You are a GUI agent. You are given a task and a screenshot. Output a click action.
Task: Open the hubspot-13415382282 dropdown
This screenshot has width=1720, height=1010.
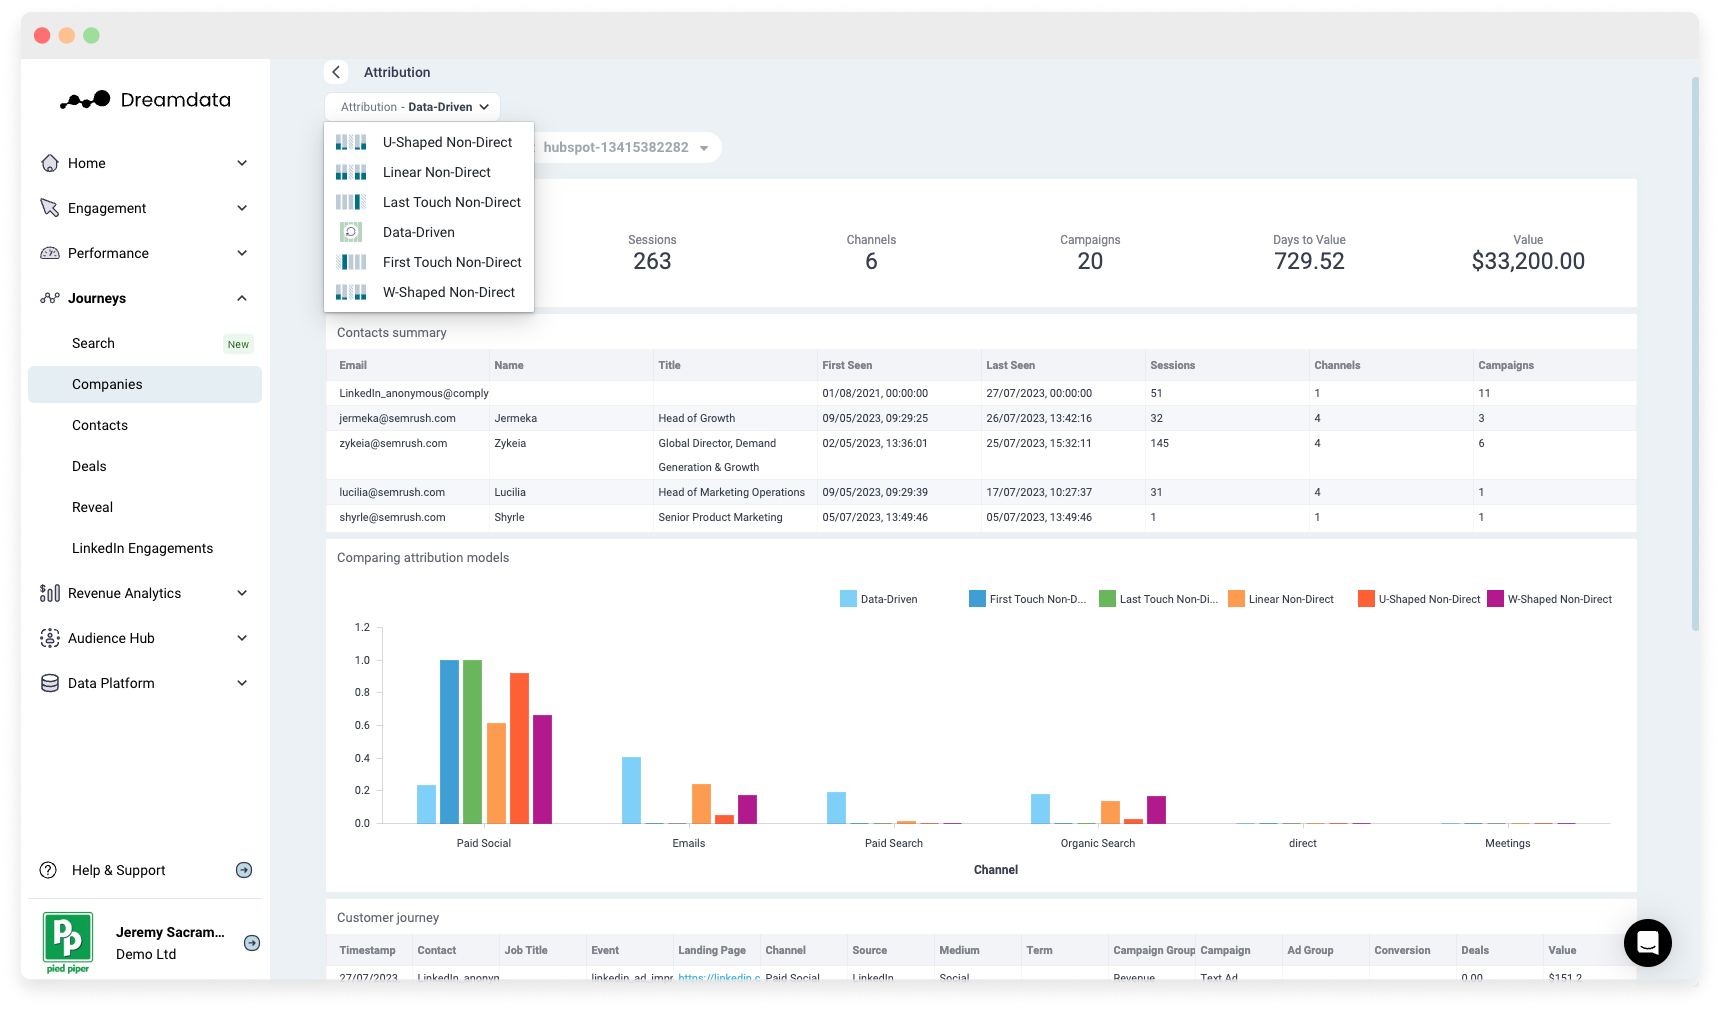pos(626,147)
